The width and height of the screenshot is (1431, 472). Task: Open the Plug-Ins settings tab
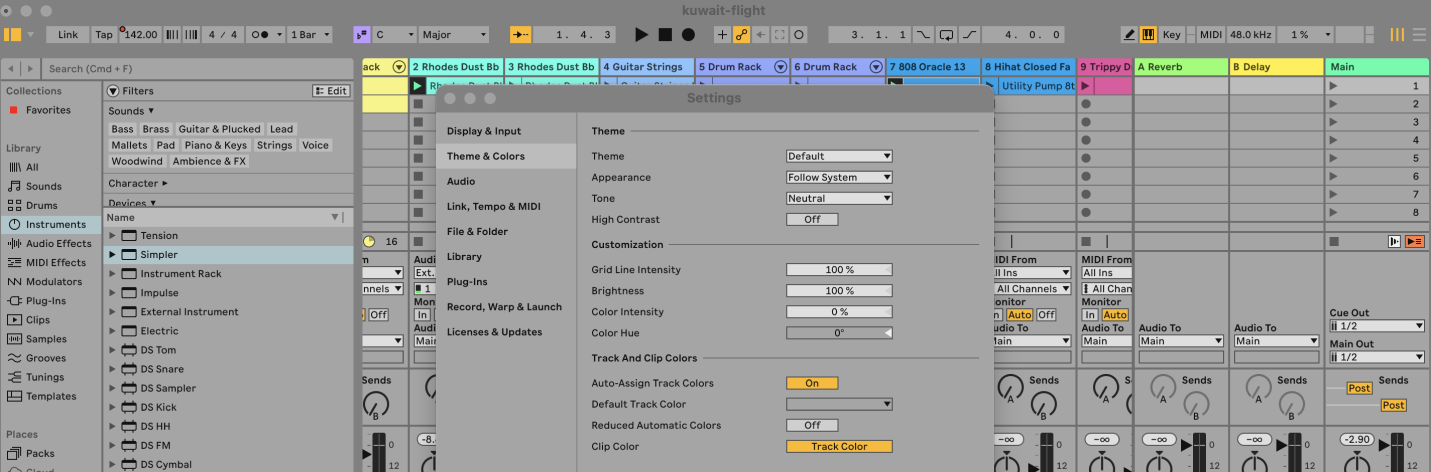[x=506, y=282]
